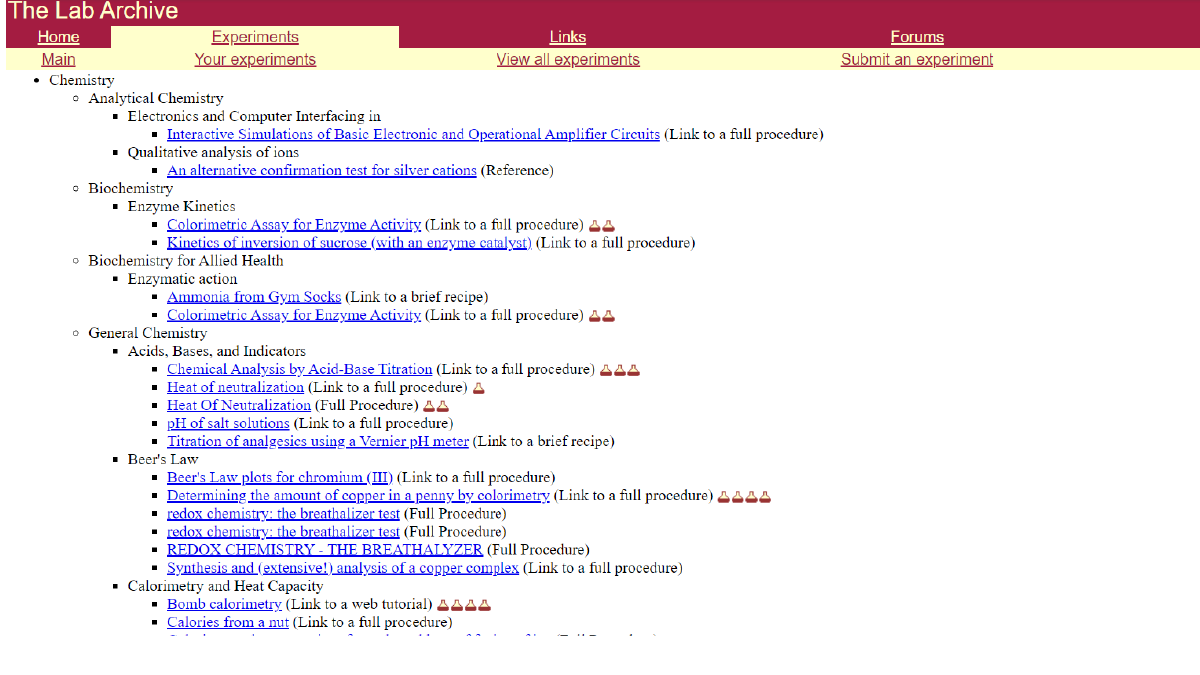Click flask rating icons beside Bomb calorimetry
The height and width of the screenshot is (675, 1200).
(464, 604)
